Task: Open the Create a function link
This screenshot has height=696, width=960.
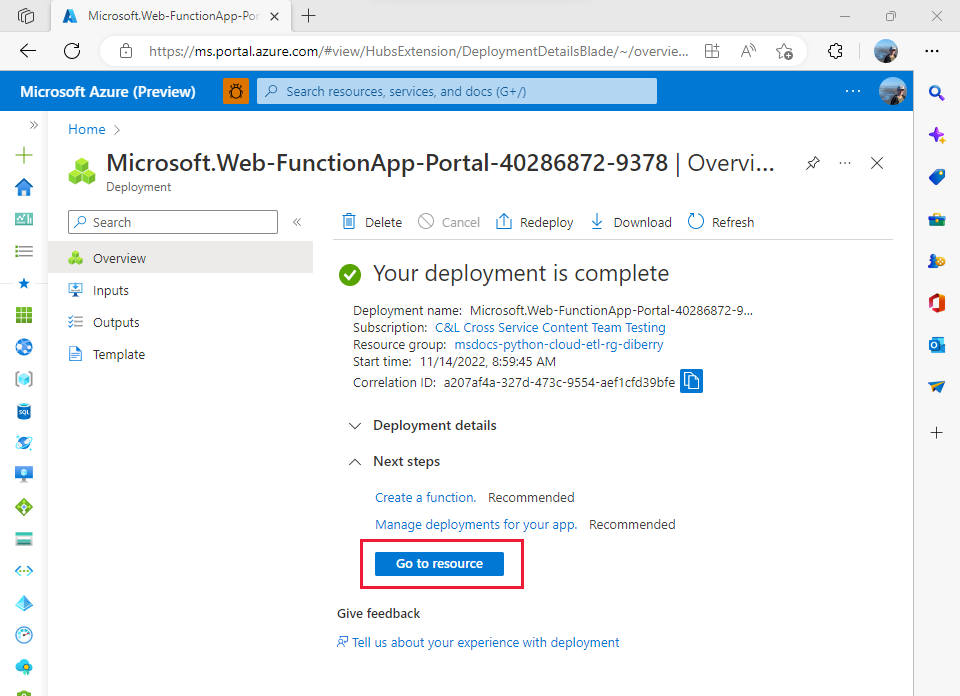Action: [426, 498]
